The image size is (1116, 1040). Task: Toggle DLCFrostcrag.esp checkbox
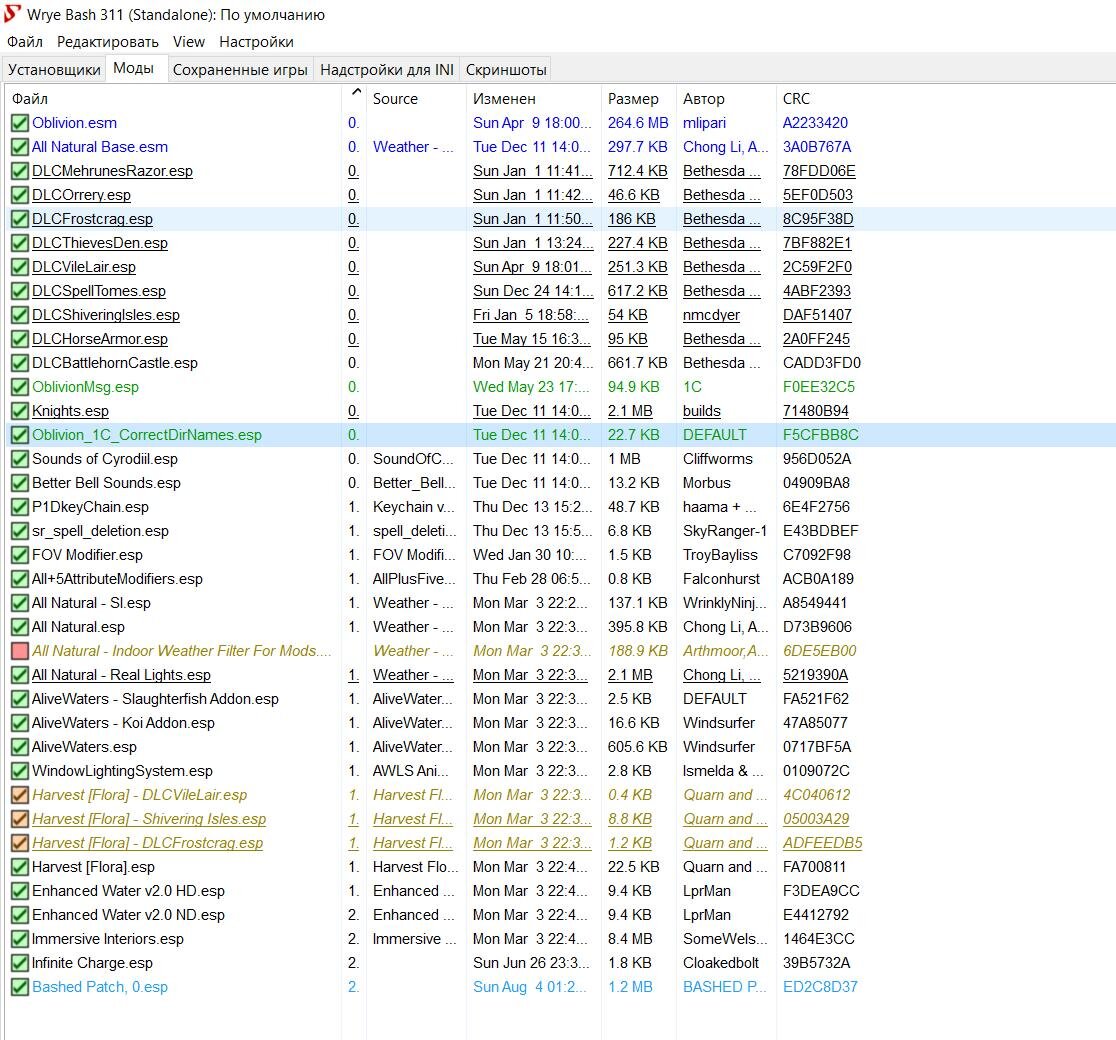(20, 219)
